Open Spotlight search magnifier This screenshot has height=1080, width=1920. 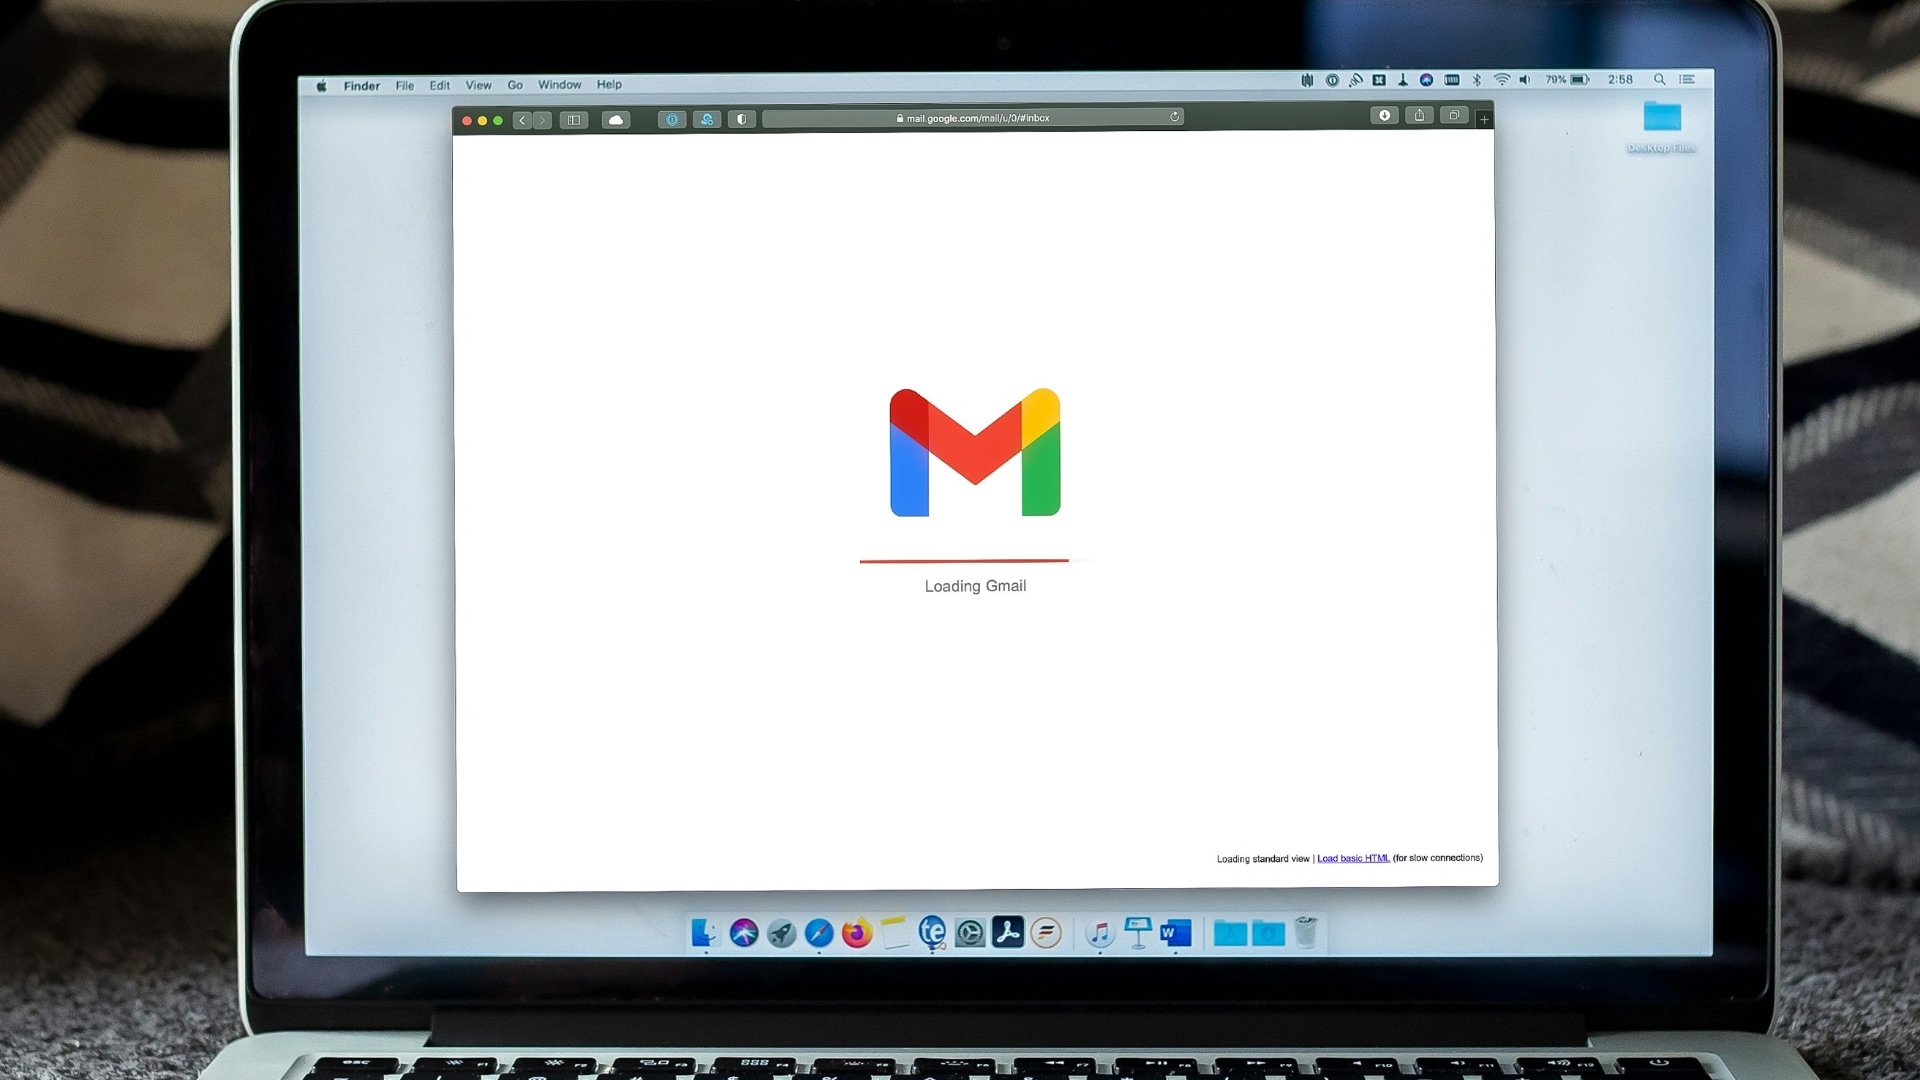(1659, 79)
